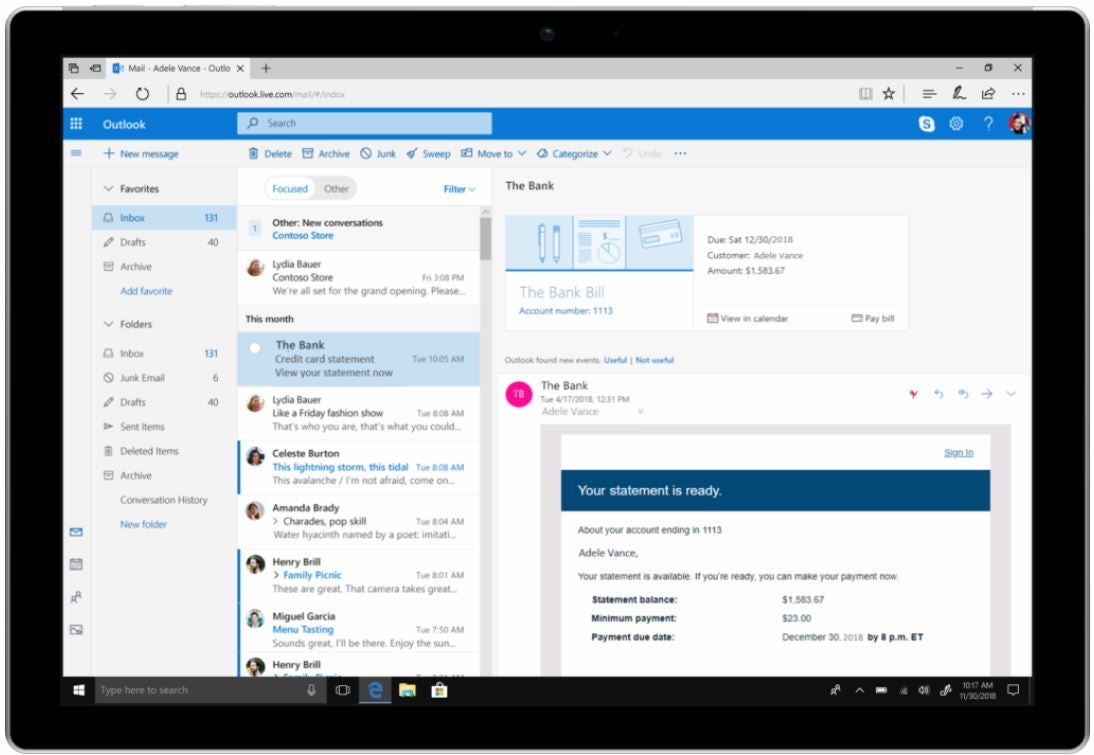Go back in the browser

click(x=77, y=94)
